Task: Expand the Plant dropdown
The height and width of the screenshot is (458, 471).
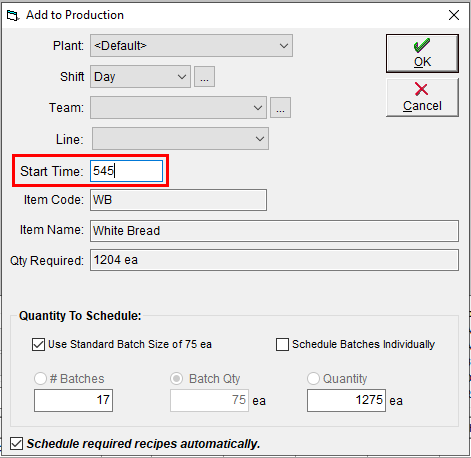Action: pos(191,46)
